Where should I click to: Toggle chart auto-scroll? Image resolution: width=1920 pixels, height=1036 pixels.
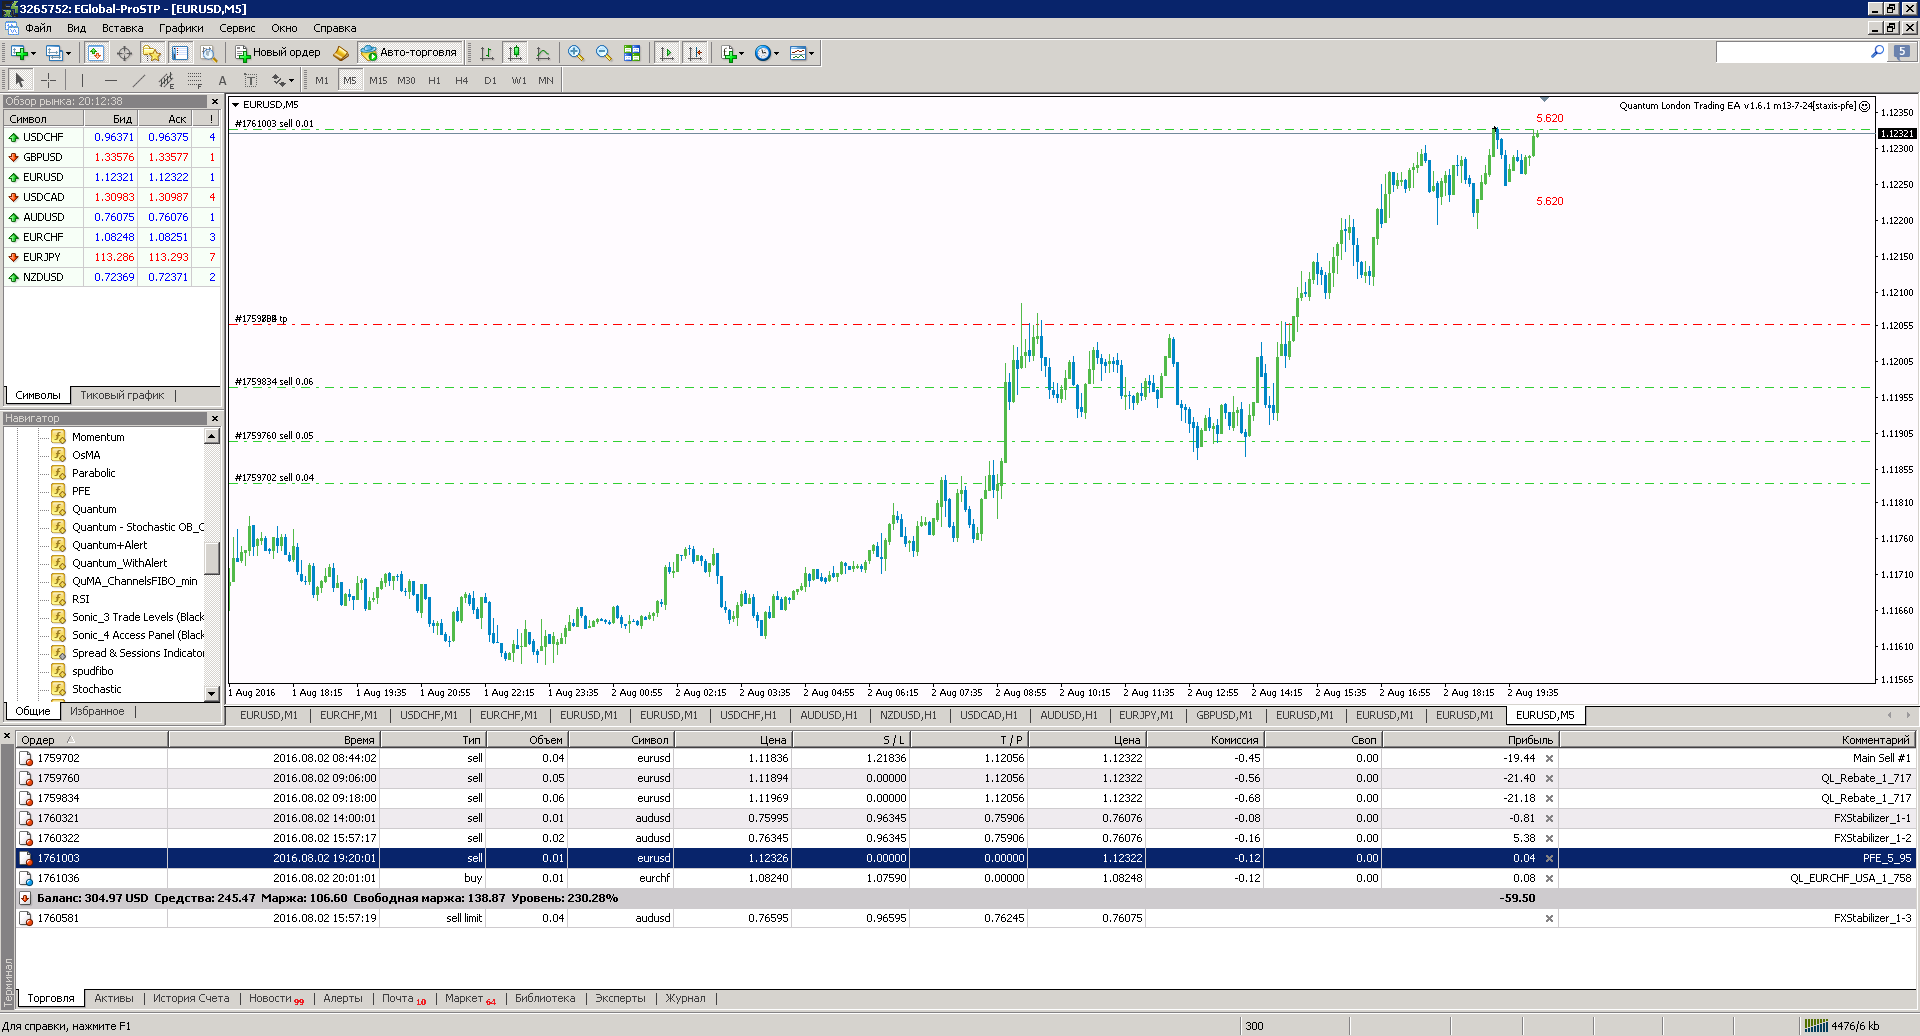[x=667, y=53]
